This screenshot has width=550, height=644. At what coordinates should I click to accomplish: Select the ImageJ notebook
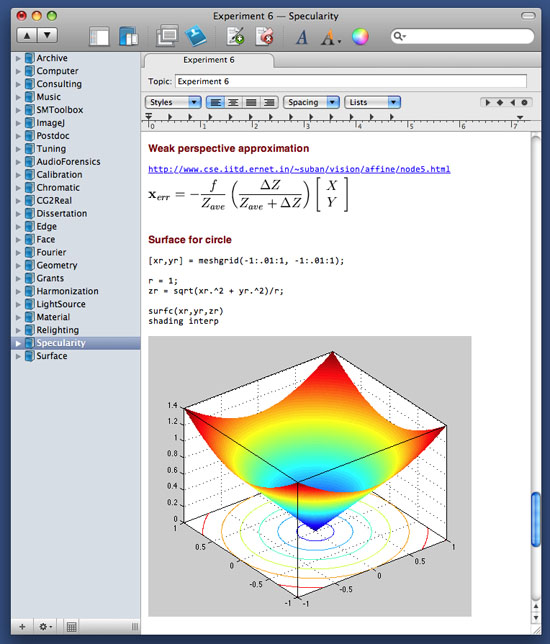[x=50, y=123]
